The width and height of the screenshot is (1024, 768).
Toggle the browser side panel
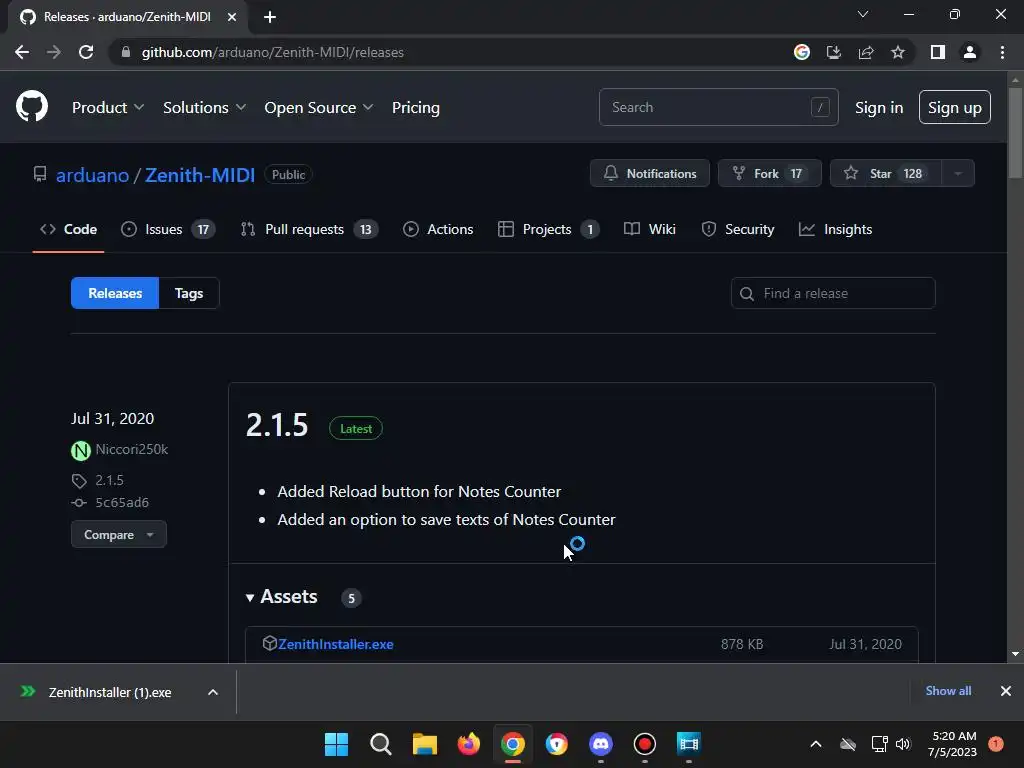click(938, 52)
